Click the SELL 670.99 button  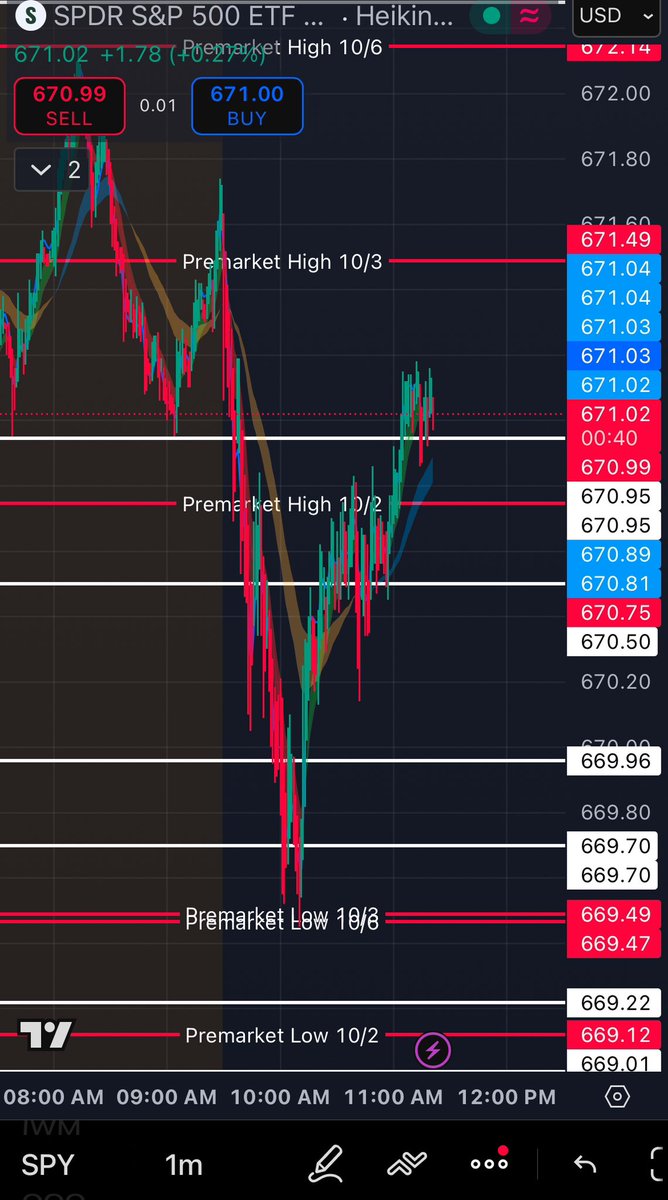point(69,106)
